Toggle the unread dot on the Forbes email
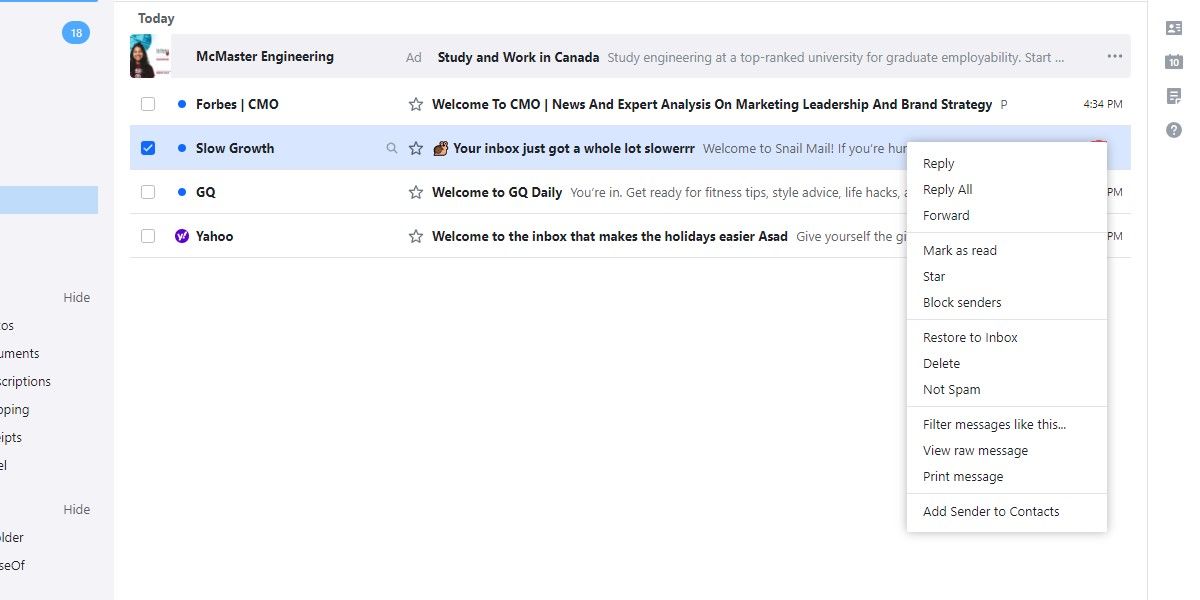 coord(181,103)
